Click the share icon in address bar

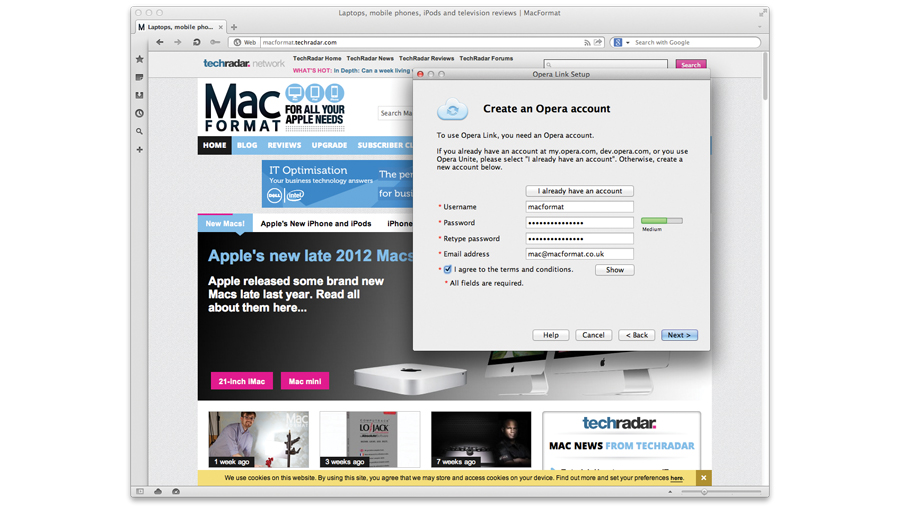(x=598, y=42)
